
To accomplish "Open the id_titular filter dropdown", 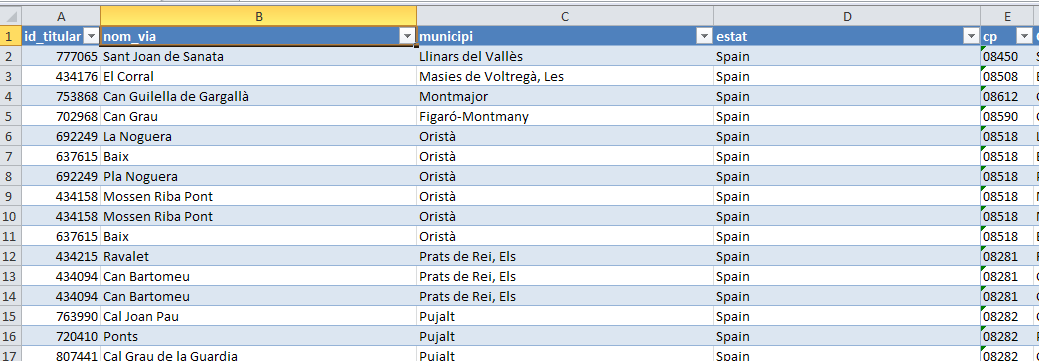I will (91, 36).
